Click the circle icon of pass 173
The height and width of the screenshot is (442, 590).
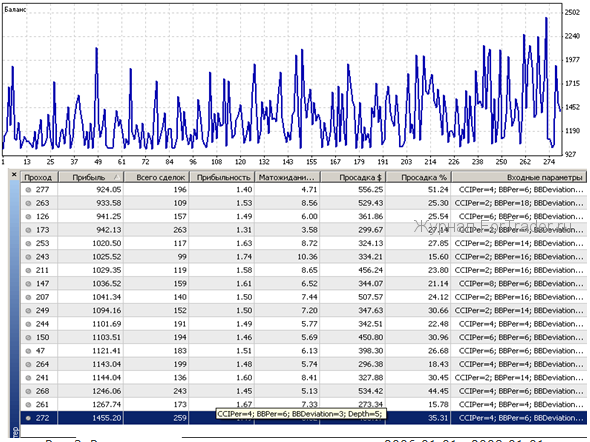click(28, 230)
